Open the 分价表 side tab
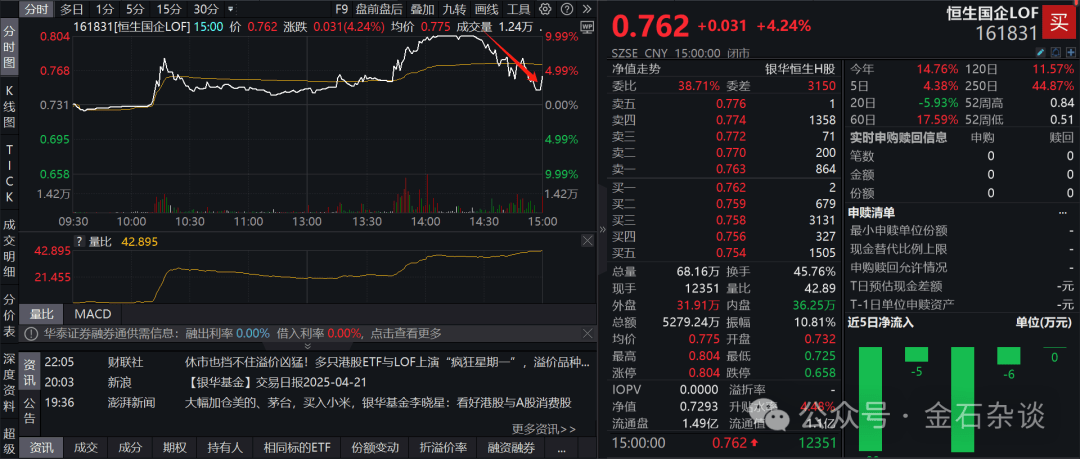 tap(9, 316)
